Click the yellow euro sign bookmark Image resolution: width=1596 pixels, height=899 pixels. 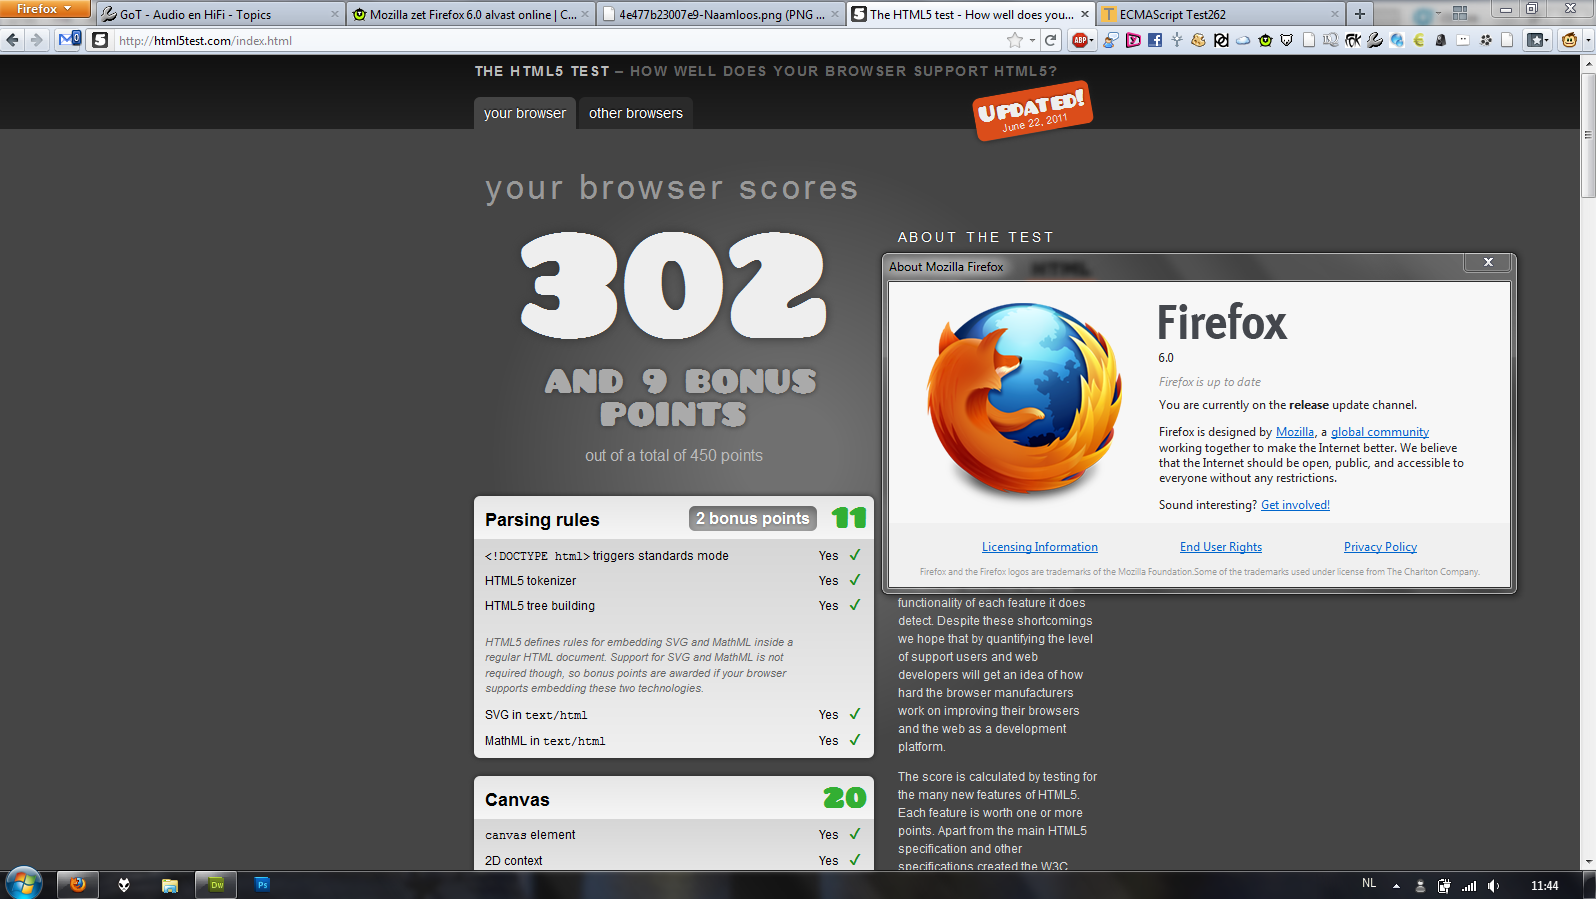pyautogui.click(x=1419, y=40)
